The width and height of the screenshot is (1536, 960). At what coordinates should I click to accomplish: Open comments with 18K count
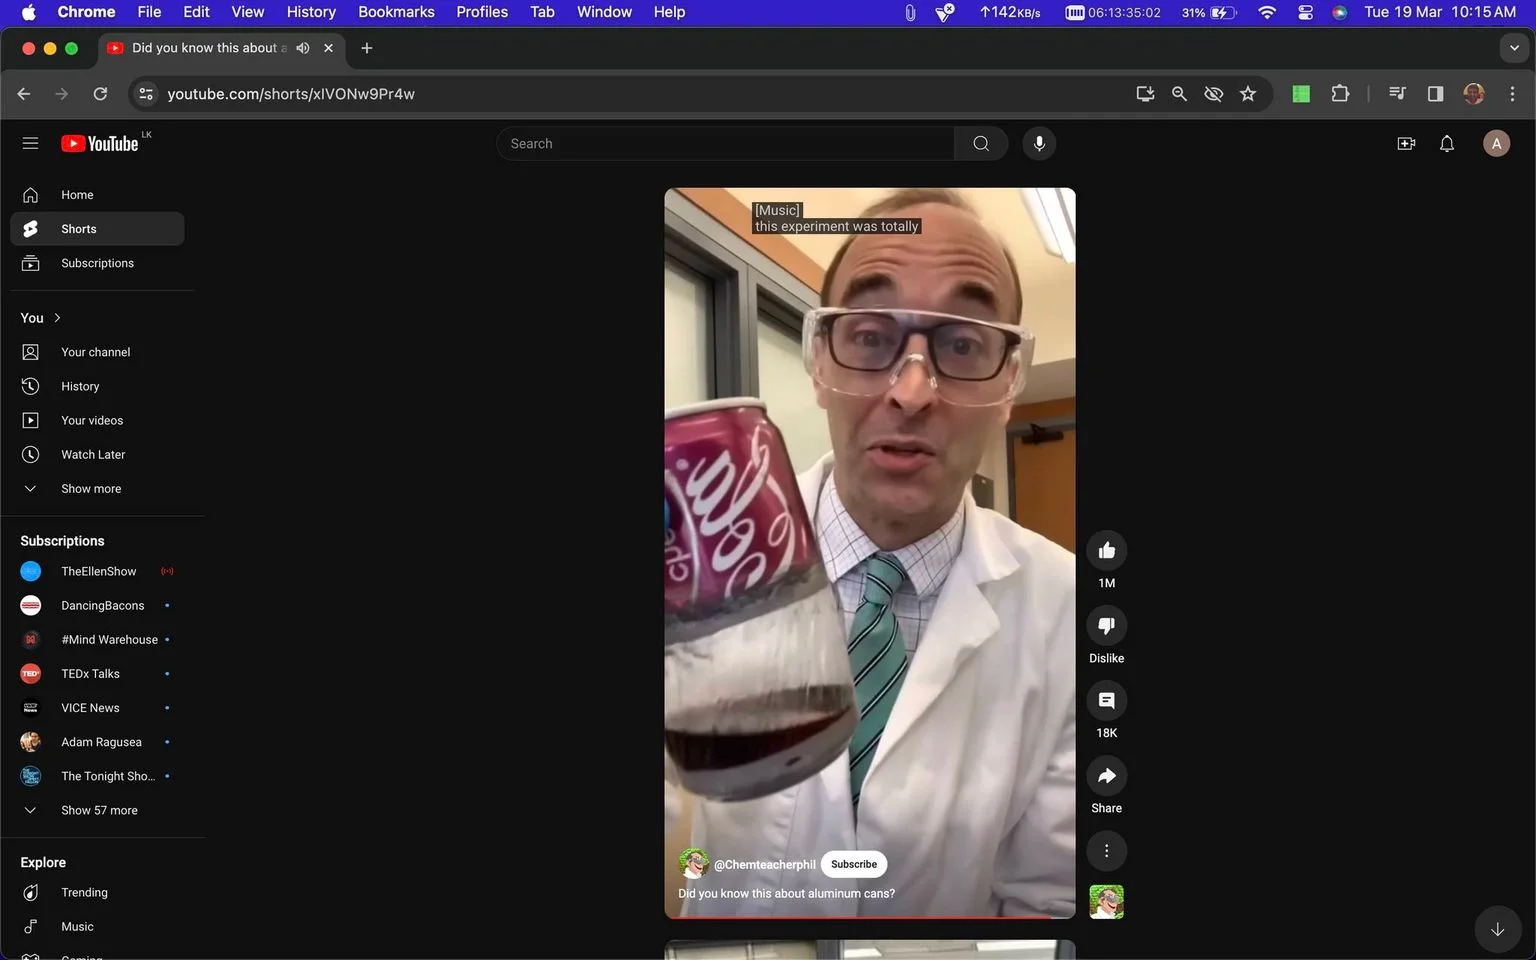point(1106,701)
